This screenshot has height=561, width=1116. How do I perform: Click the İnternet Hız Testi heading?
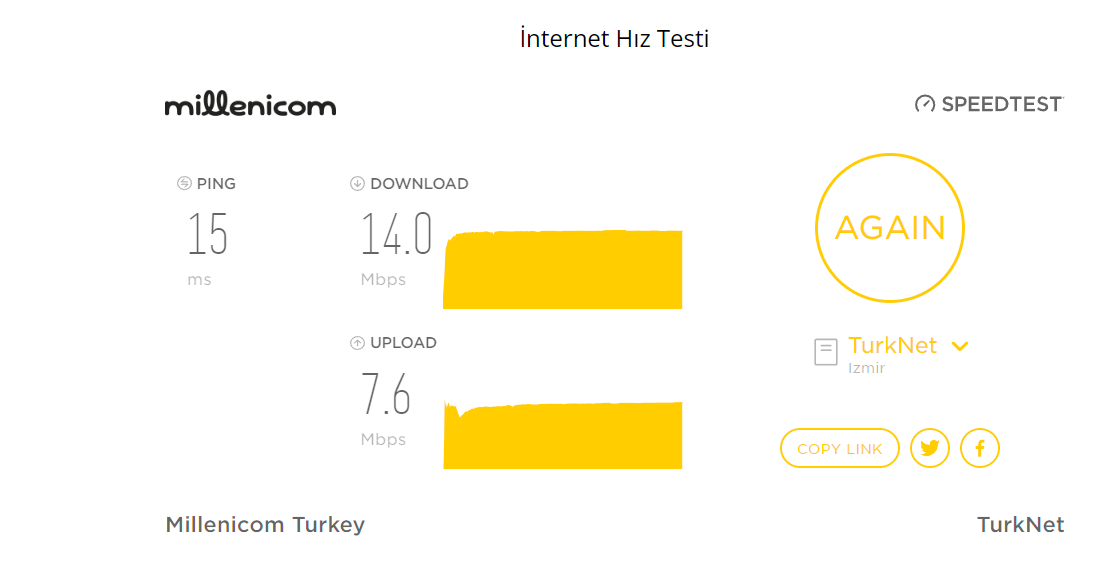click(614, 38)
